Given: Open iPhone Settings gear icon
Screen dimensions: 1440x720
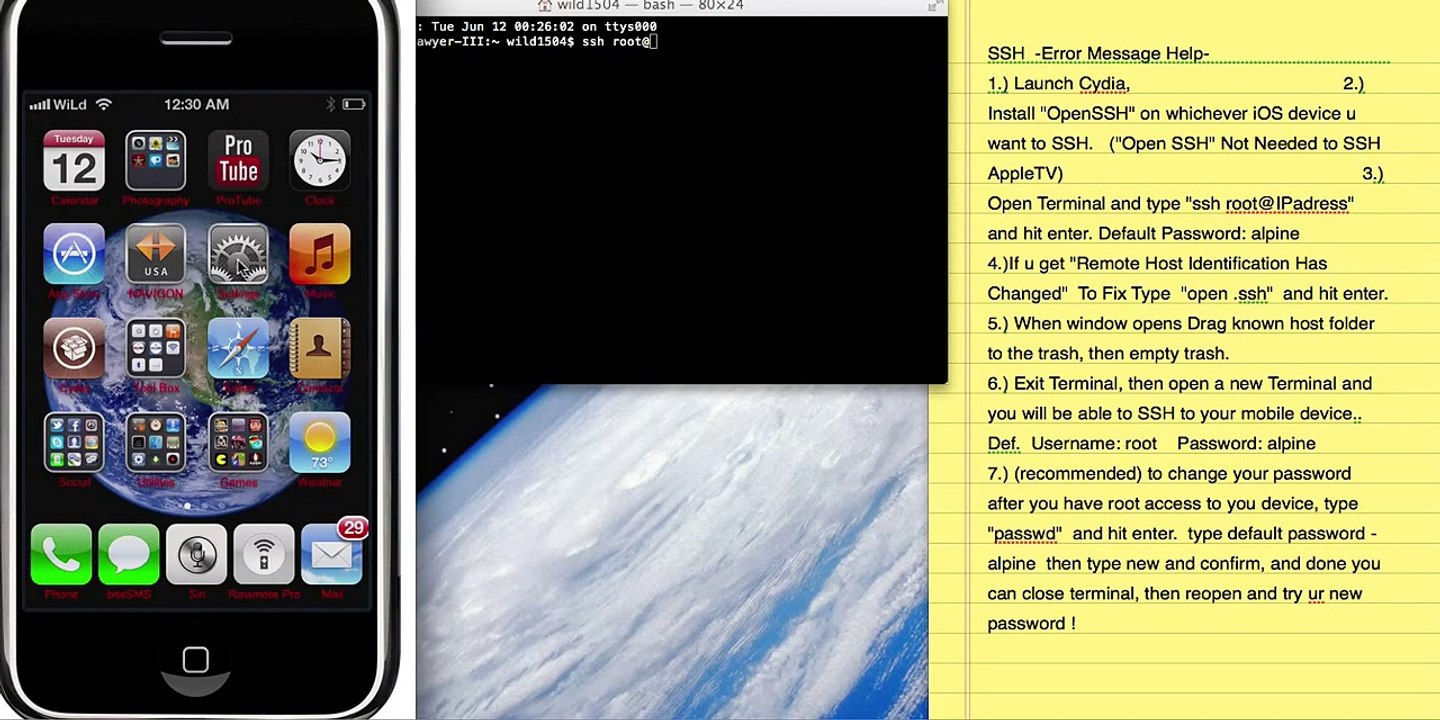Looking at the screenshot, I should (238, 254).
